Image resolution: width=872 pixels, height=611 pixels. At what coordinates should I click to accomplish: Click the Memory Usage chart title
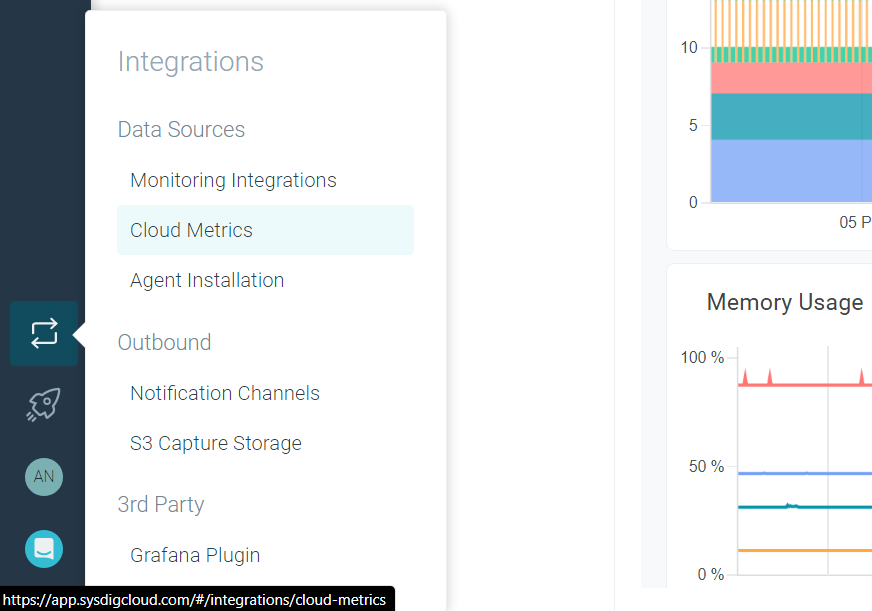point(785,302)
